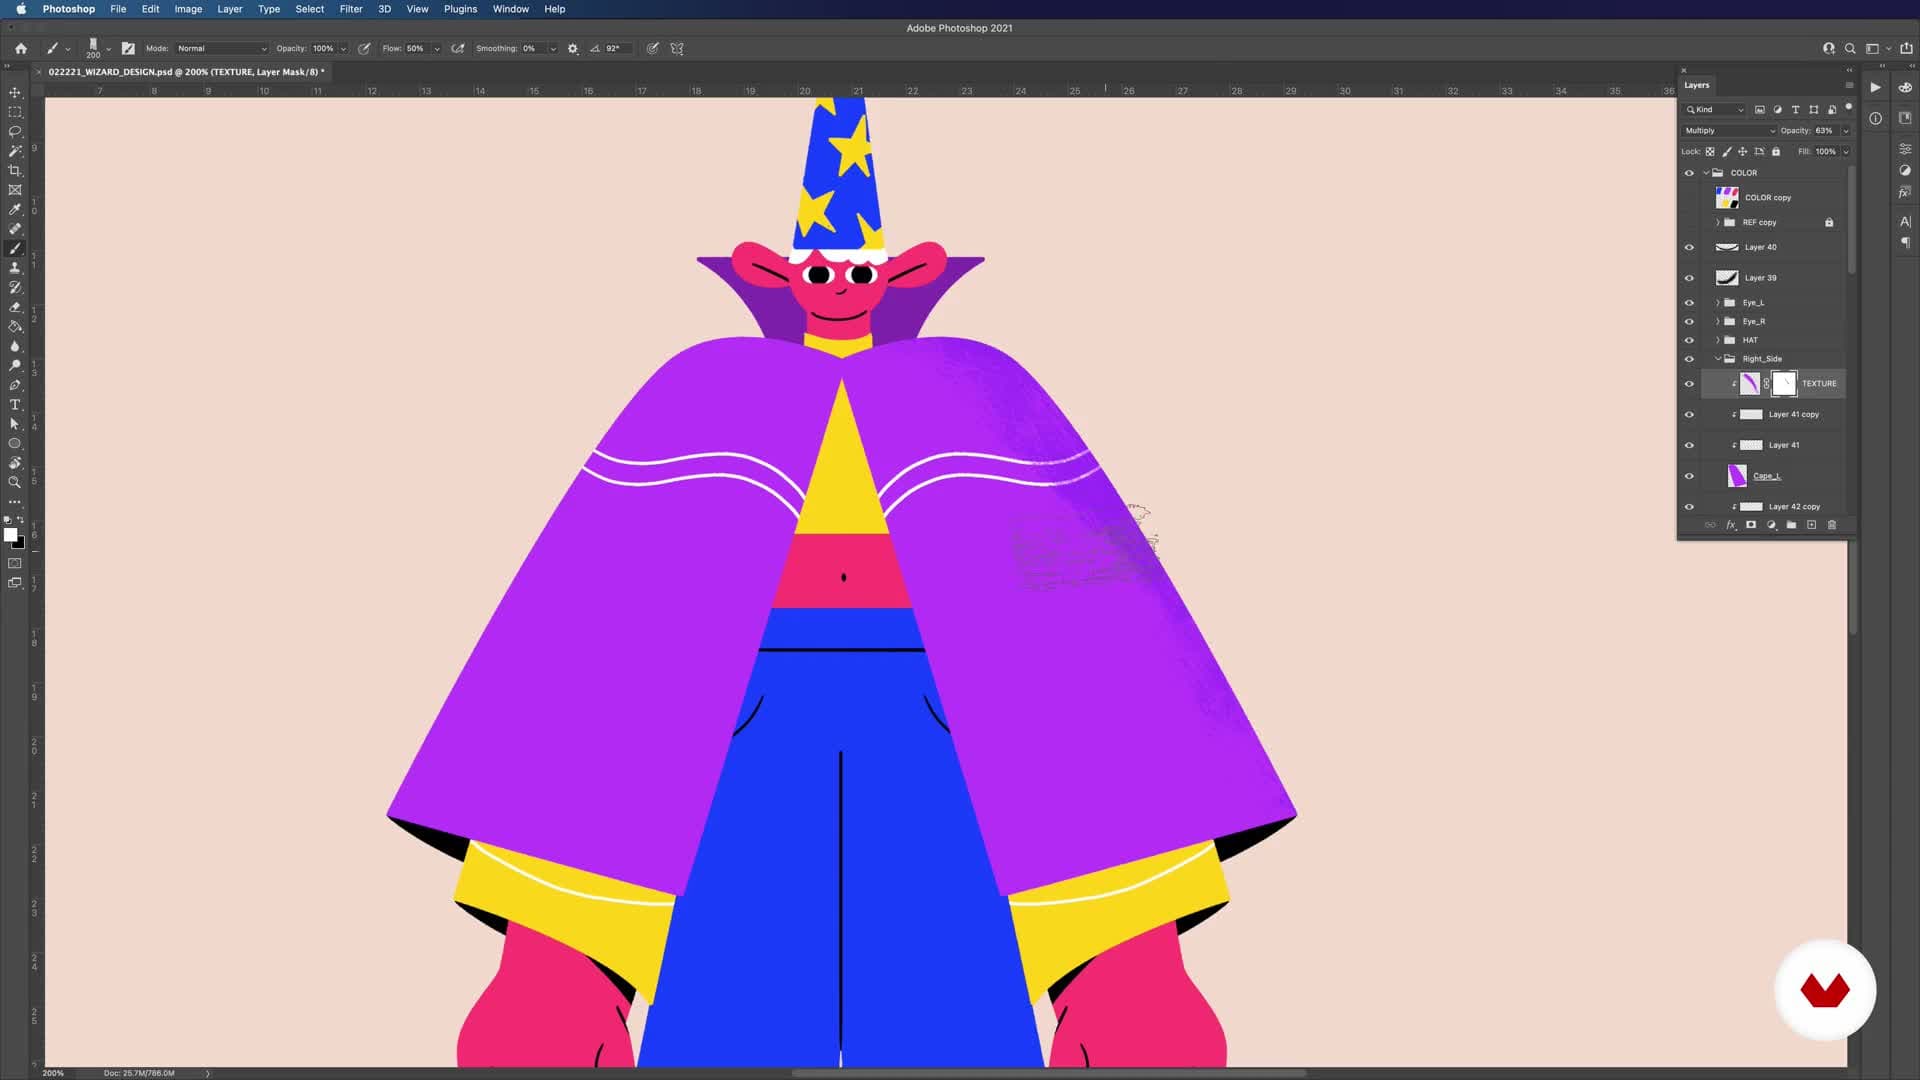Select the Ellipse shape tool
1920x1080 pixels.
pos(15,444)
